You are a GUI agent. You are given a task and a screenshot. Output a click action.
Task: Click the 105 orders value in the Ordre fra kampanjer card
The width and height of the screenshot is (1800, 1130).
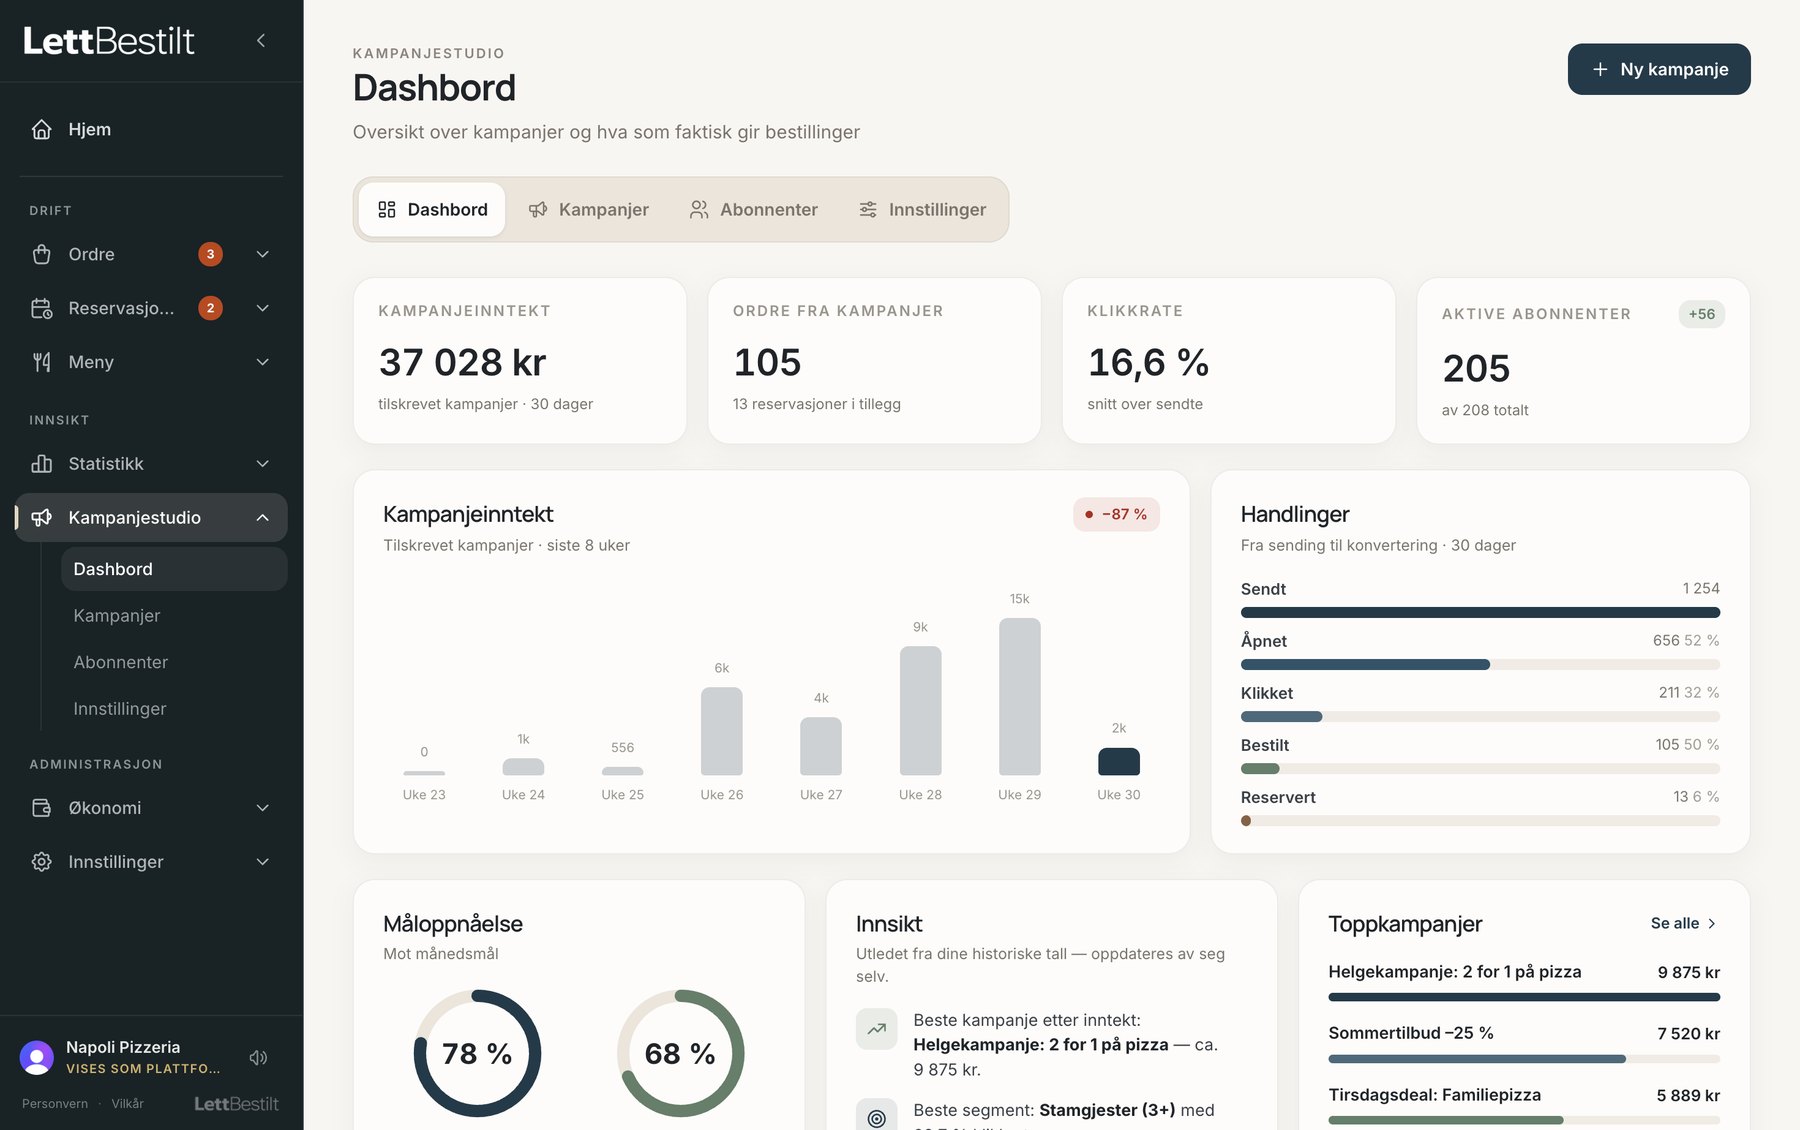pyautogui.click(x=767, y=362)
